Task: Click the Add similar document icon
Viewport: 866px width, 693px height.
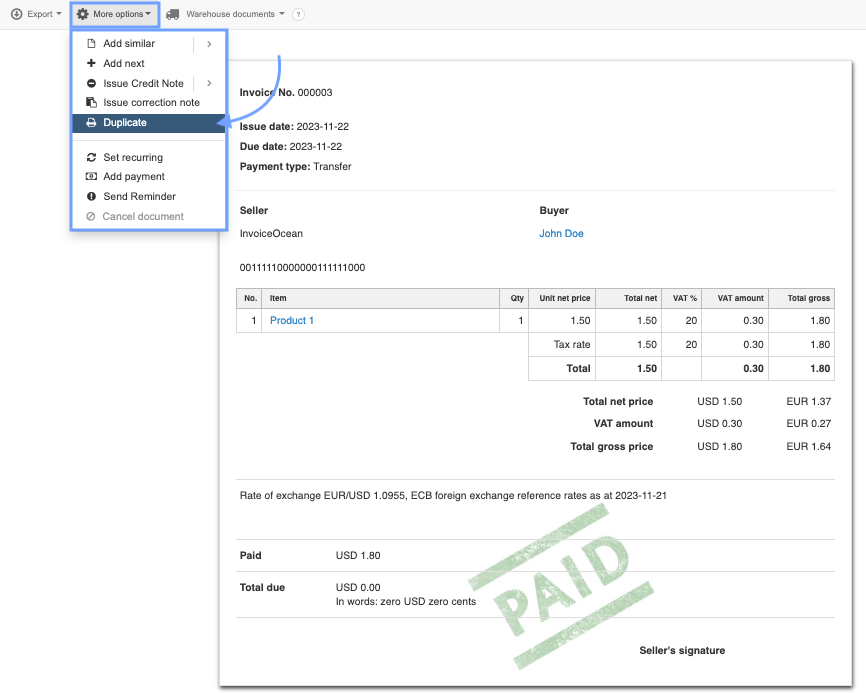Action: tap(92, 44)
